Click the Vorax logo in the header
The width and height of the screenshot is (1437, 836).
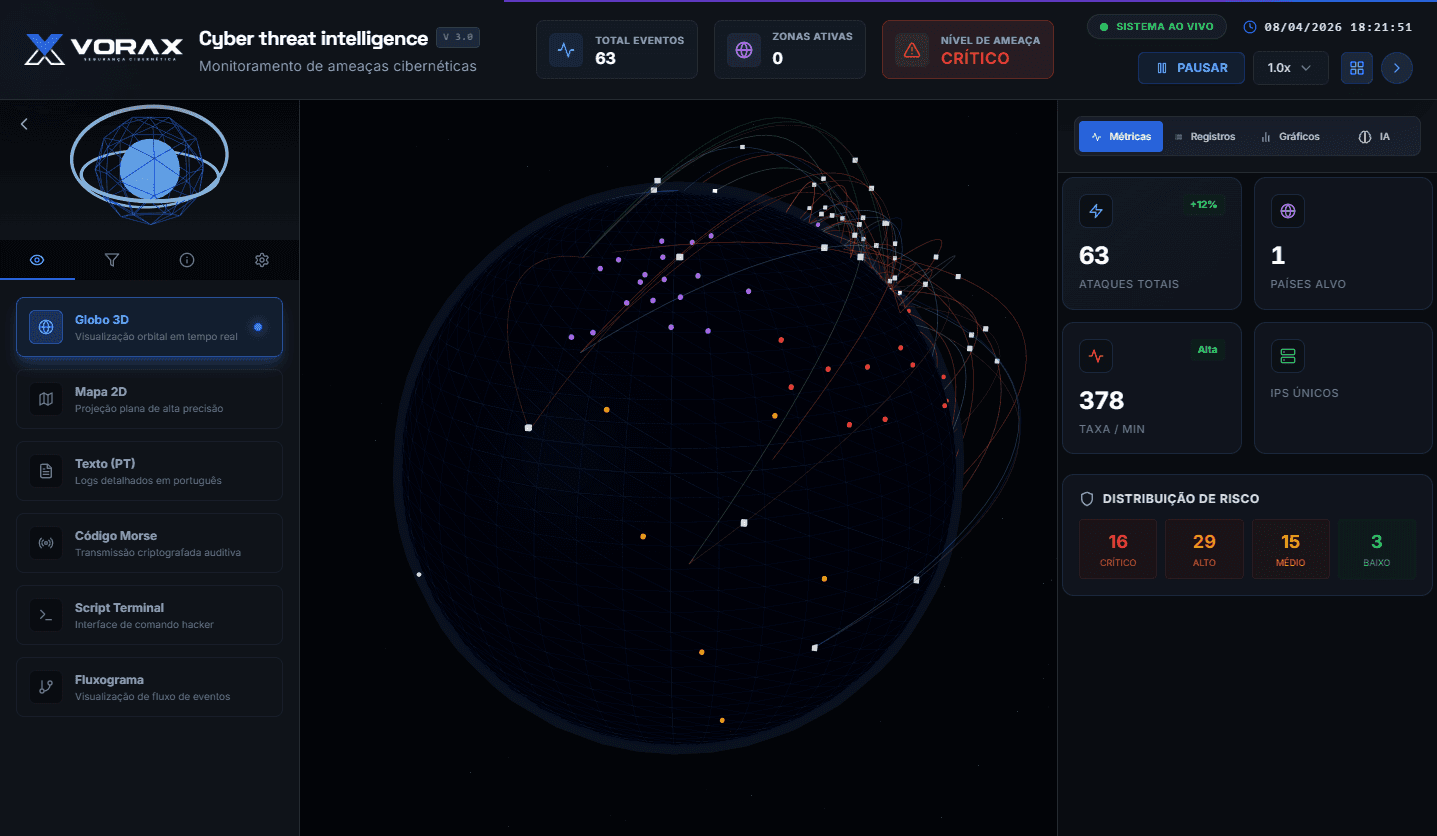pyautogui.click(x=103, y=49)
